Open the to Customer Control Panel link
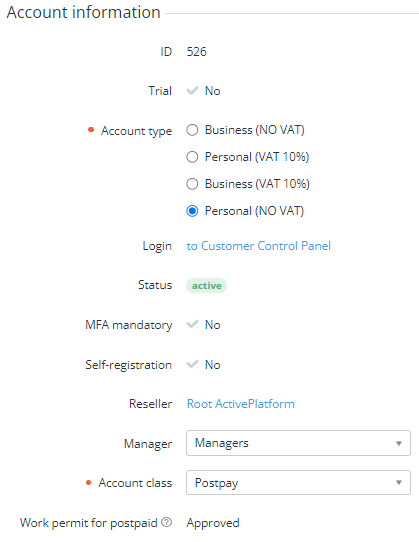This screenshot has height=542, width=419. pos(259,246)
